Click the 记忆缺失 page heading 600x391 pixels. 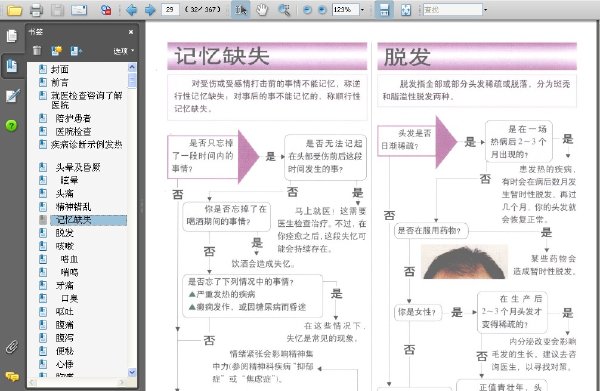point(222,56)
